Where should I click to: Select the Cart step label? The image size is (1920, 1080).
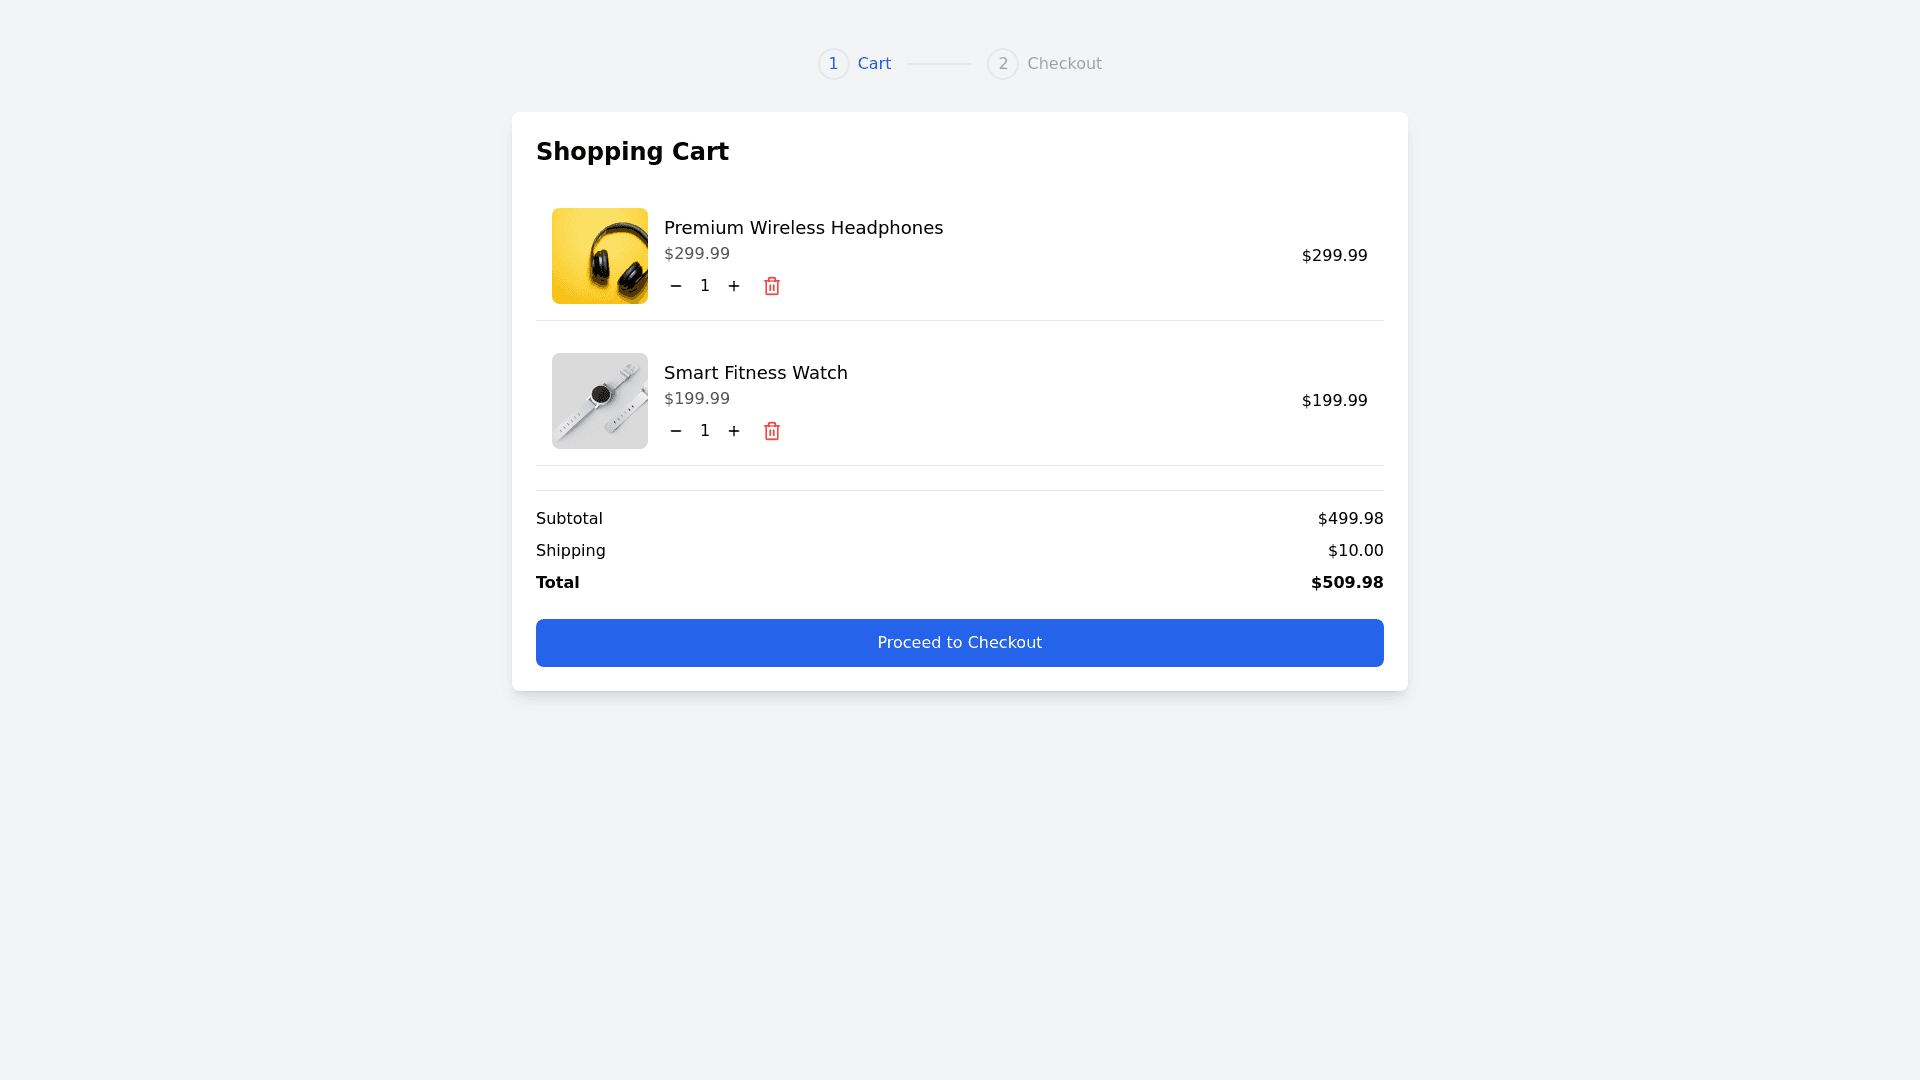(874, 64)
